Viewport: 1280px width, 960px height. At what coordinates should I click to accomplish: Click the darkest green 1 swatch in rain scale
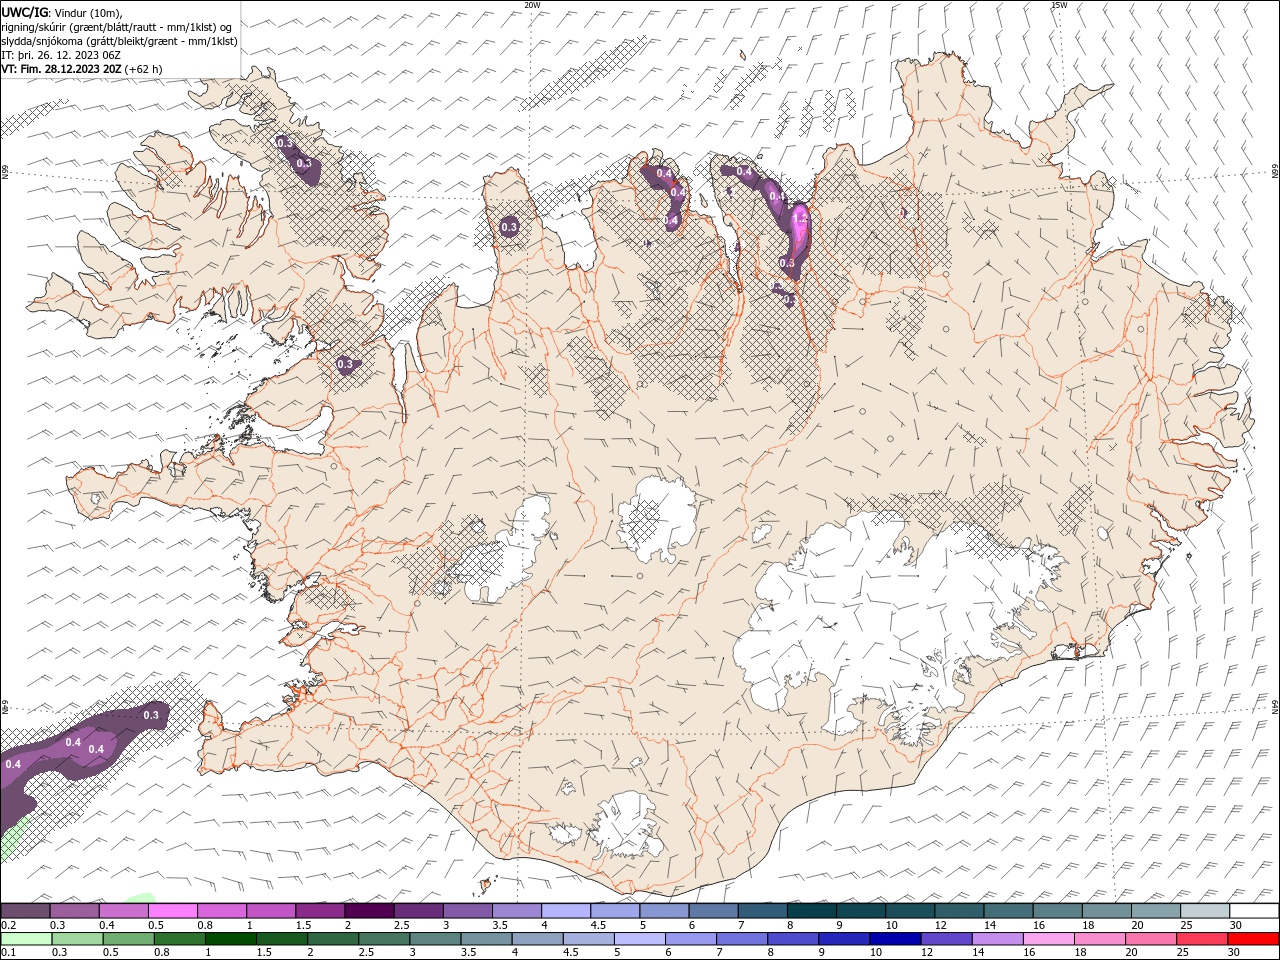coord(230,939)
